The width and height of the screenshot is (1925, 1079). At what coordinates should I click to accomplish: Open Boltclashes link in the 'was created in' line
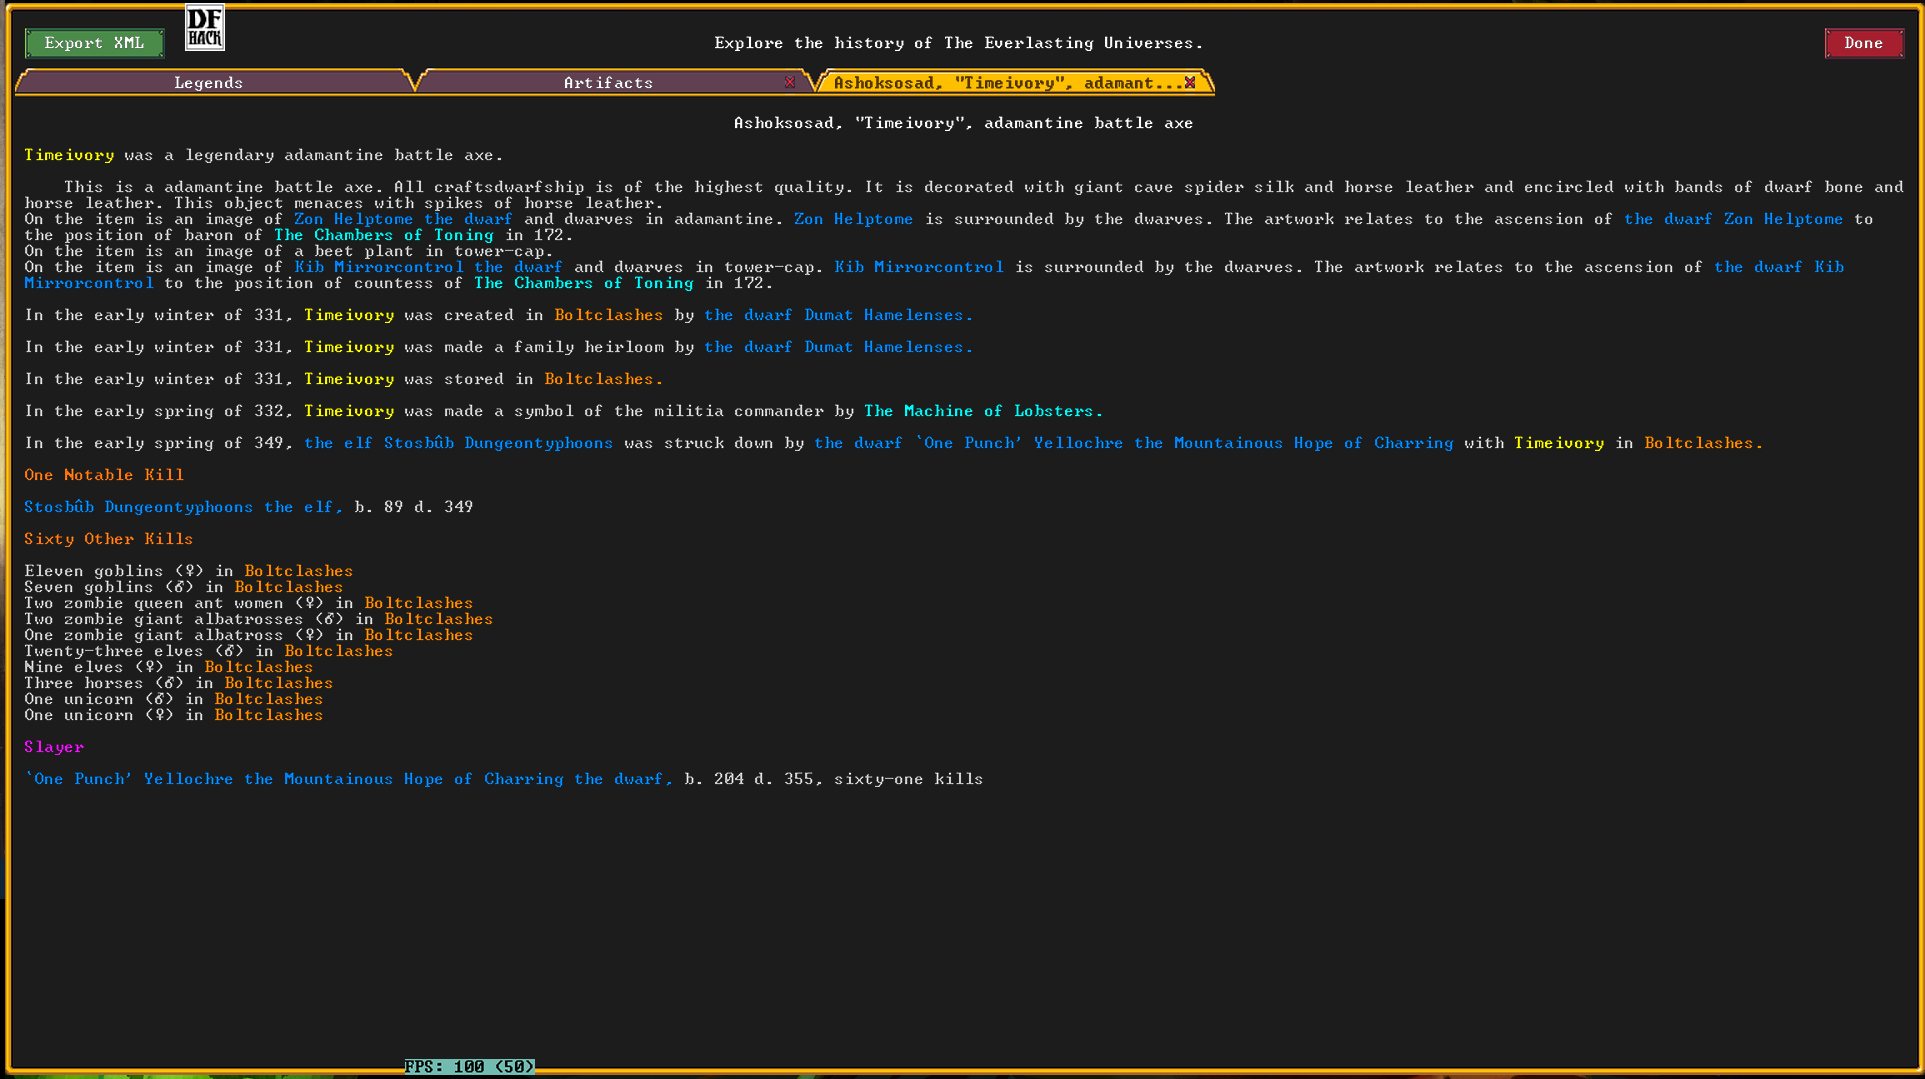609,315
